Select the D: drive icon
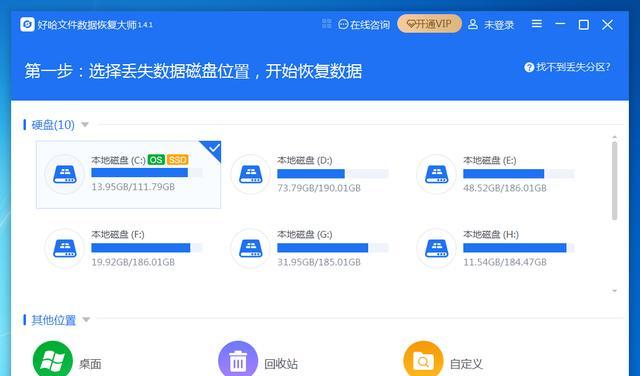 coord(250,174)
